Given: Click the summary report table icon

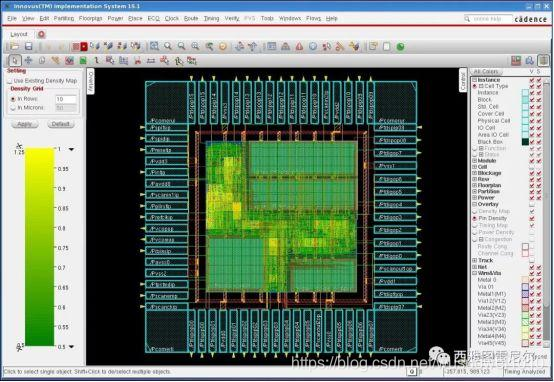Looking at the screenshot, I should click(x=272, y=46).
